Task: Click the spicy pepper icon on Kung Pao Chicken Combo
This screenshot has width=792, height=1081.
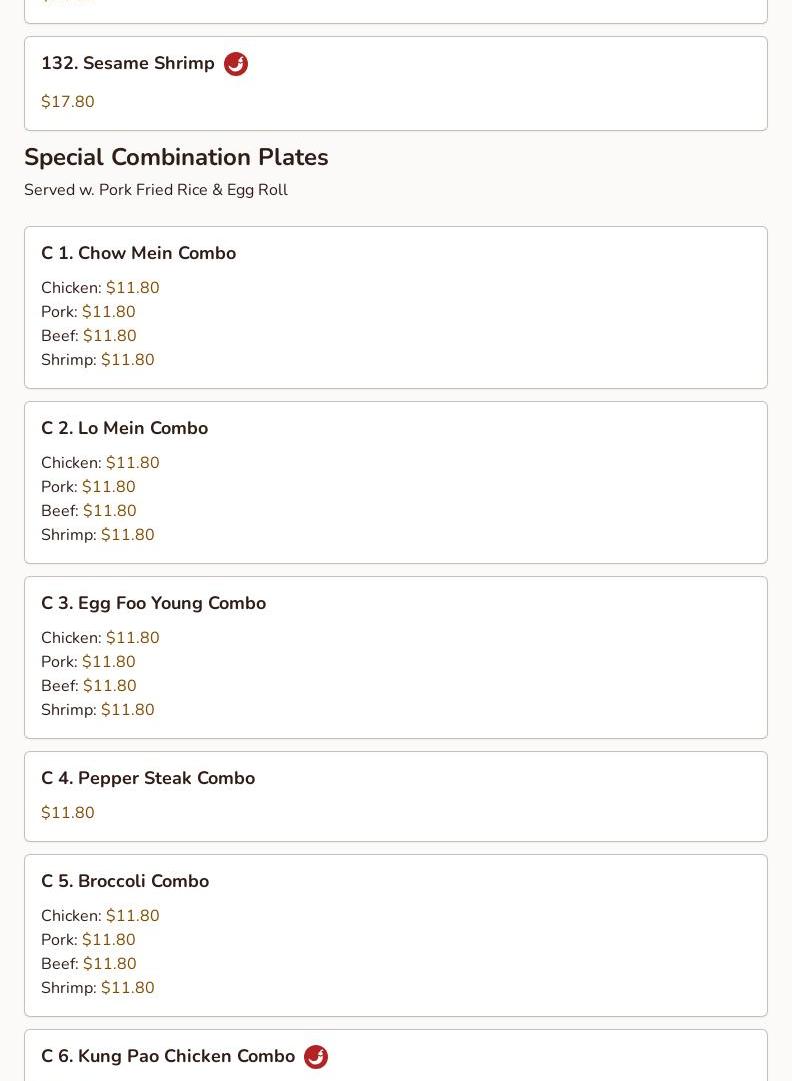Action: tap(316, 1057)
